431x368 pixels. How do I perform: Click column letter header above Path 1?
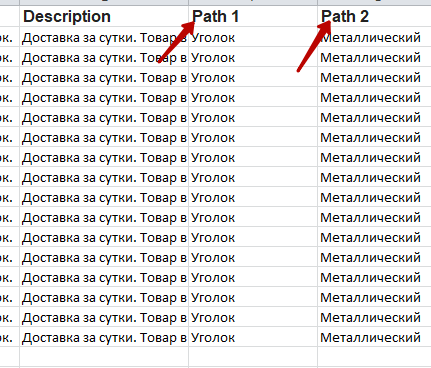[x=253, y=2]
